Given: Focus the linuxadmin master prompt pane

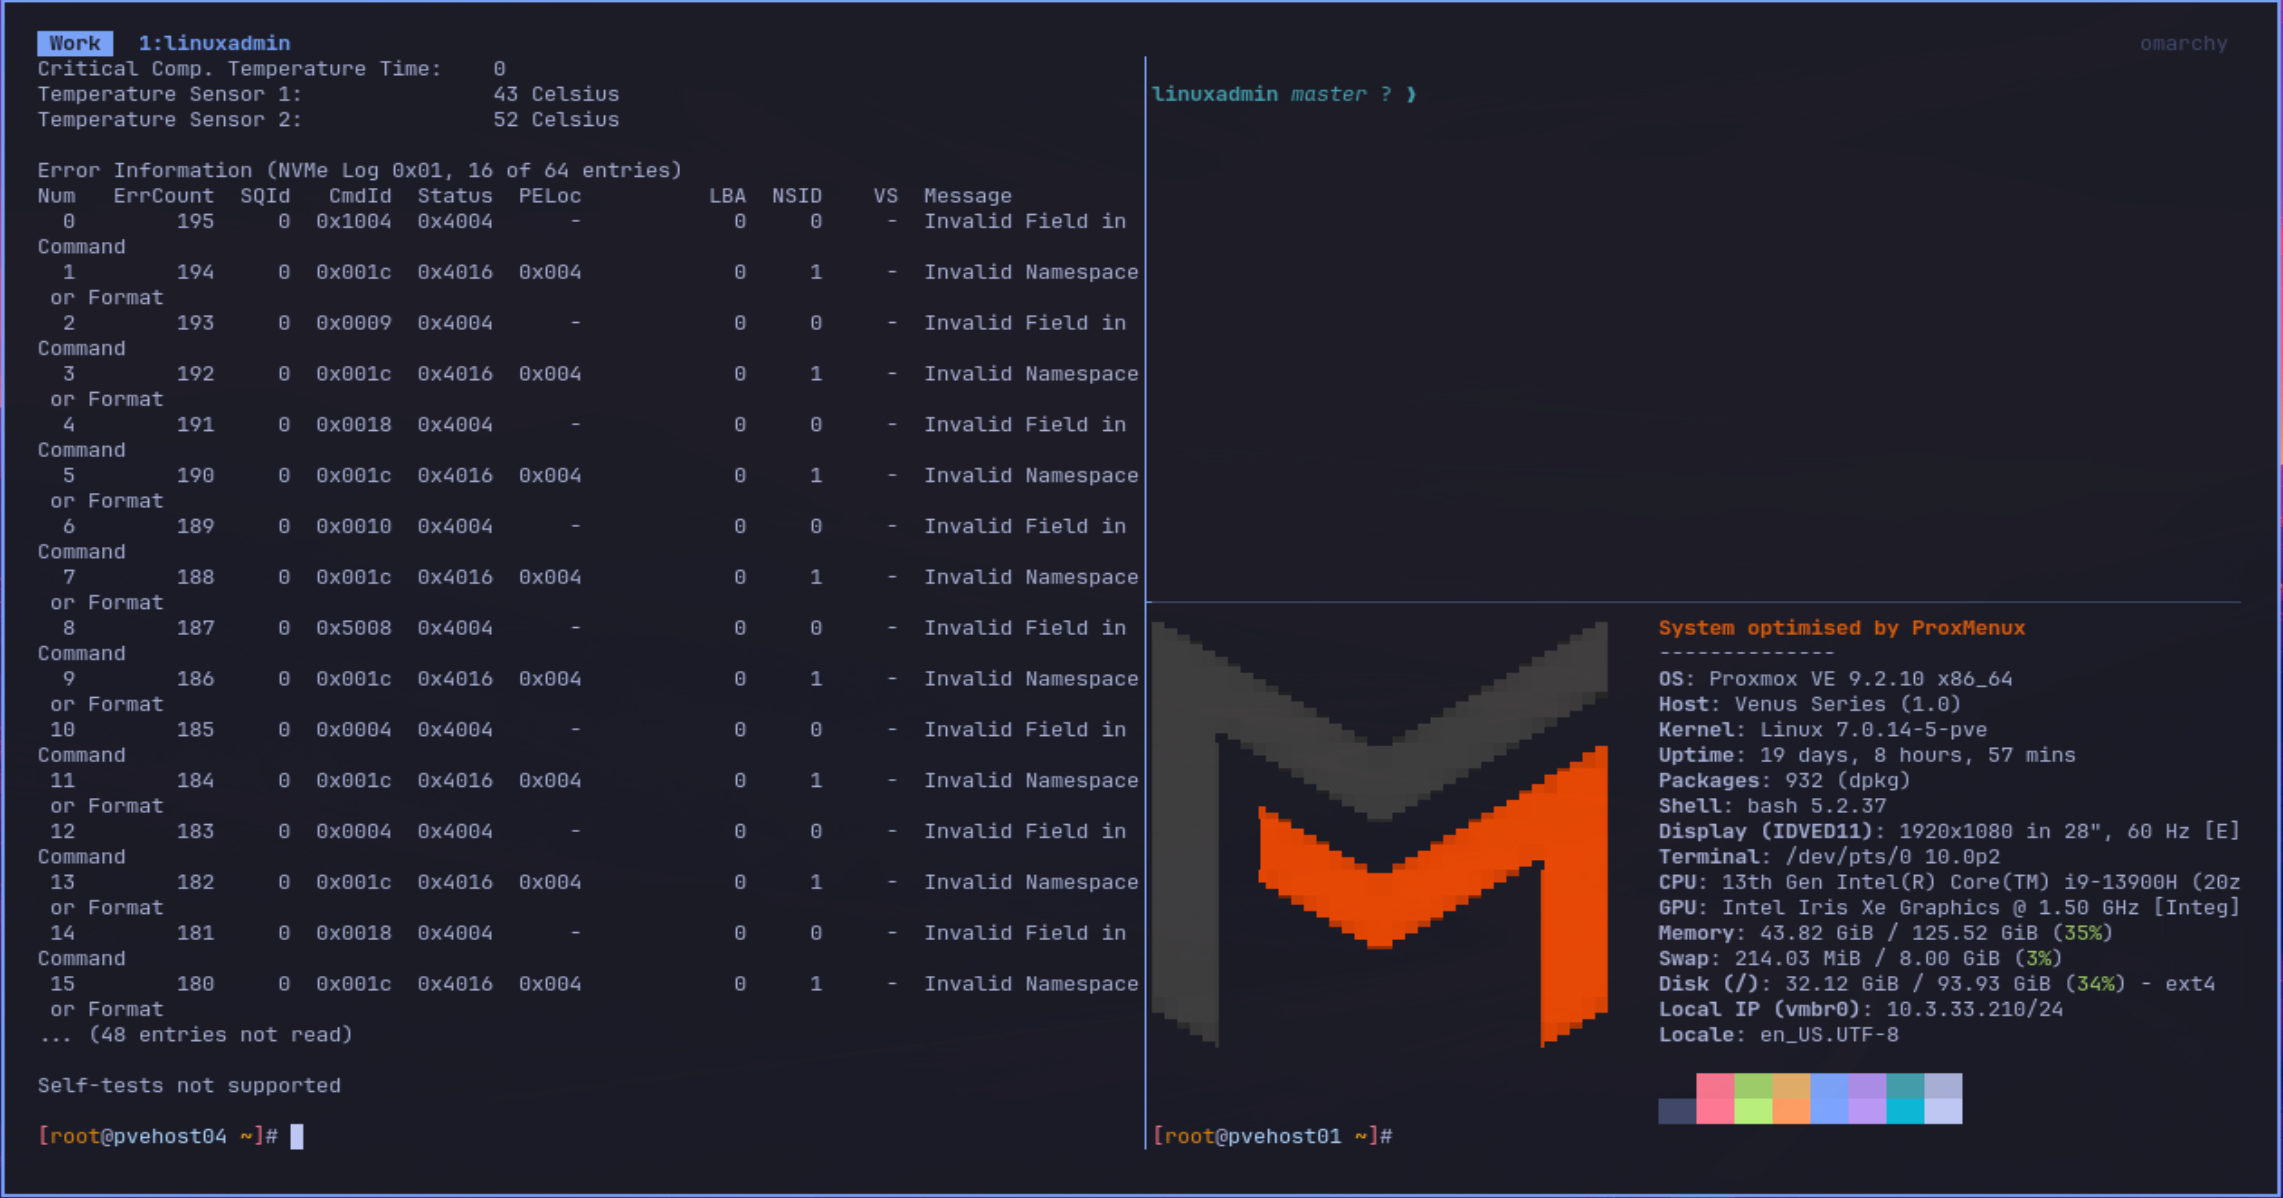Looking at the screenshot, I should tap(1283, 94).
